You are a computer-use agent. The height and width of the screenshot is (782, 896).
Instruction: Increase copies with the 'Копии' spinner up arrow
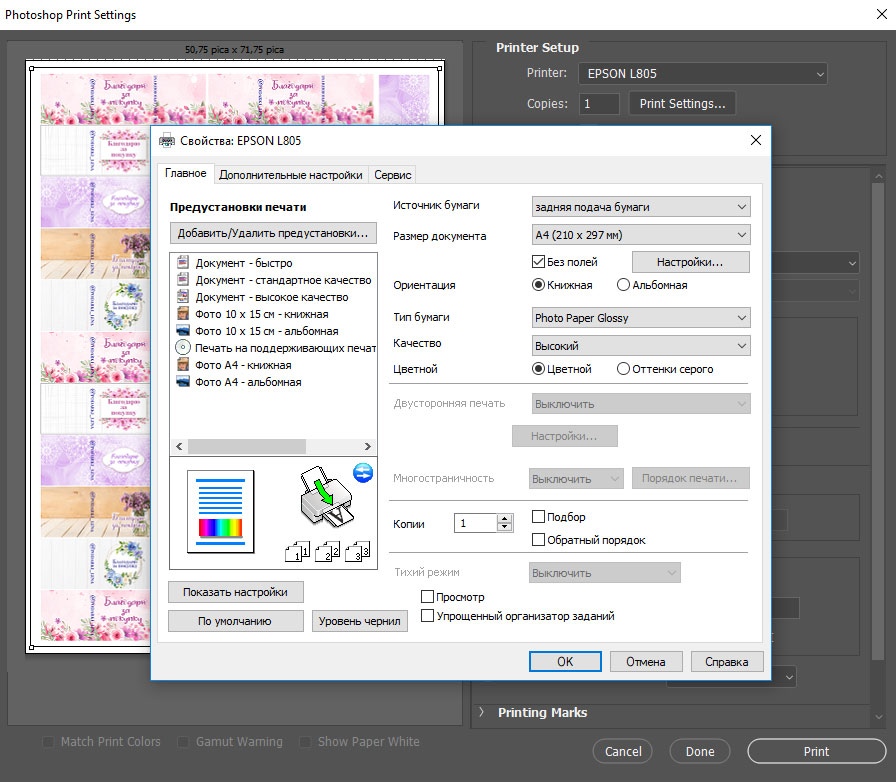505,518
